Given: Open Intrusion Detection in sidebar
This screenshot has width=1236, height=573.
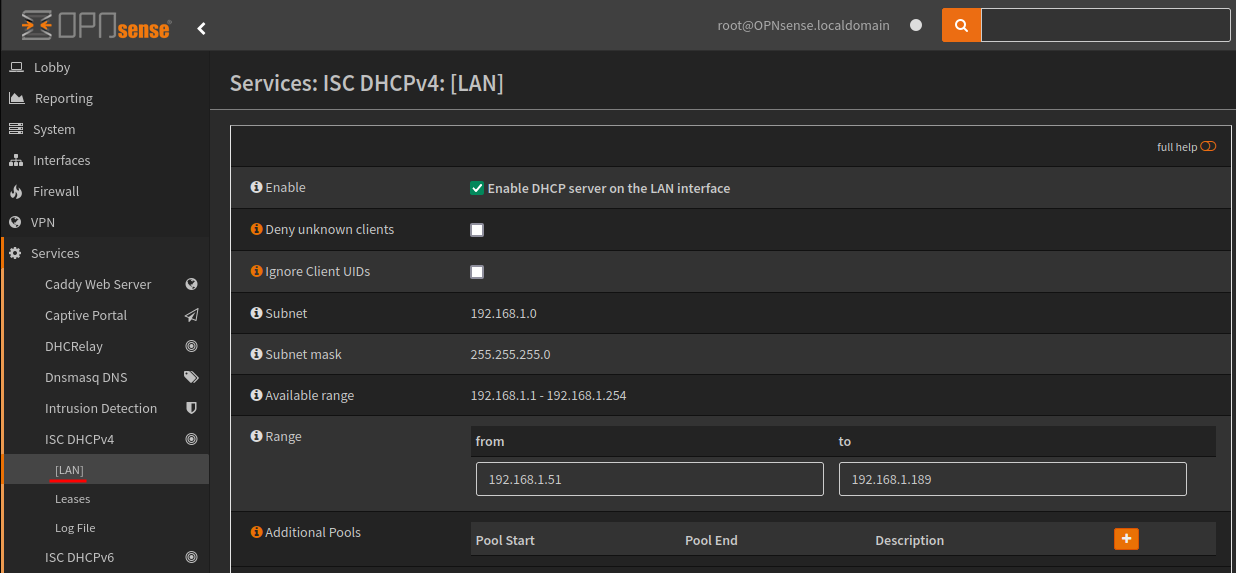Looking at the screenshot, I should click(101, 408).
